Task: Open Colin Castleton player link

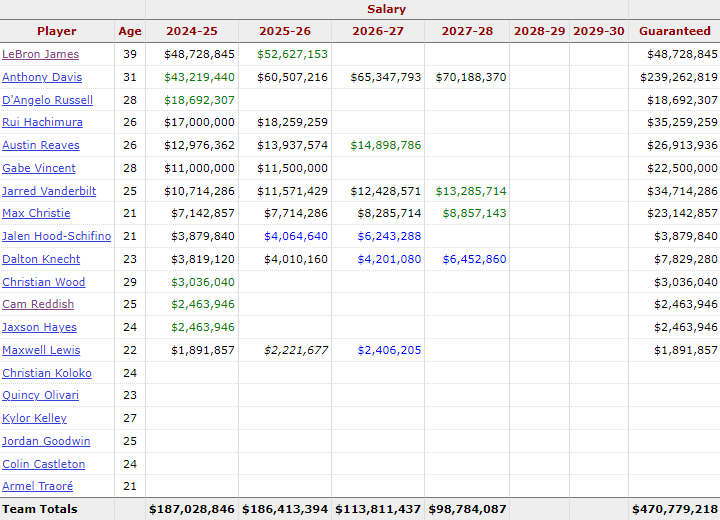Action: (x=44, y=464)
